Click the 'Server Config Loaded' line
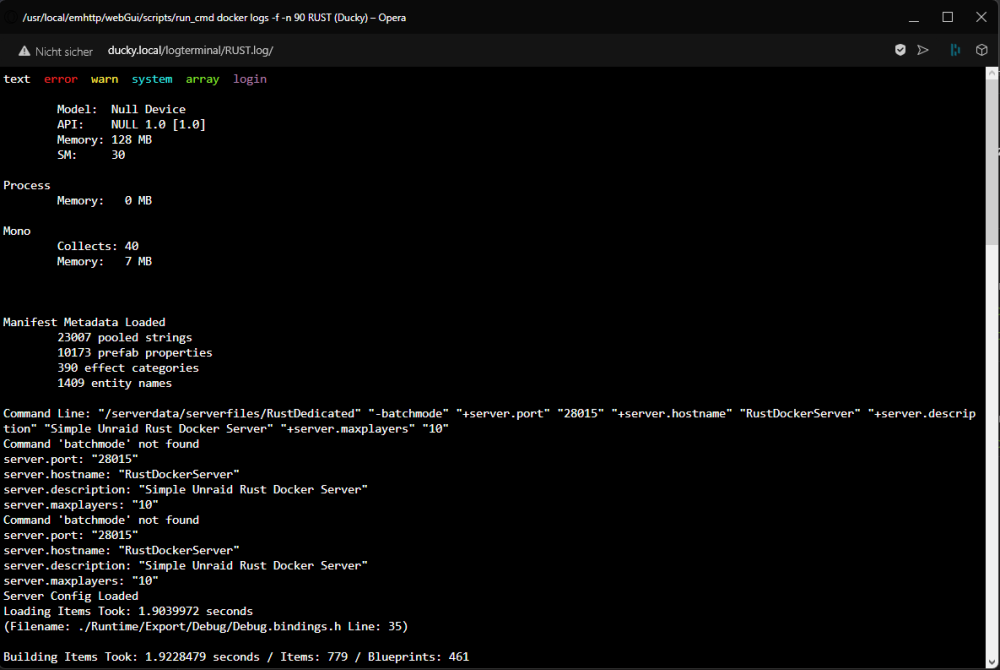The height and width of the screenshot is (670, 1000). coord(71,596)
